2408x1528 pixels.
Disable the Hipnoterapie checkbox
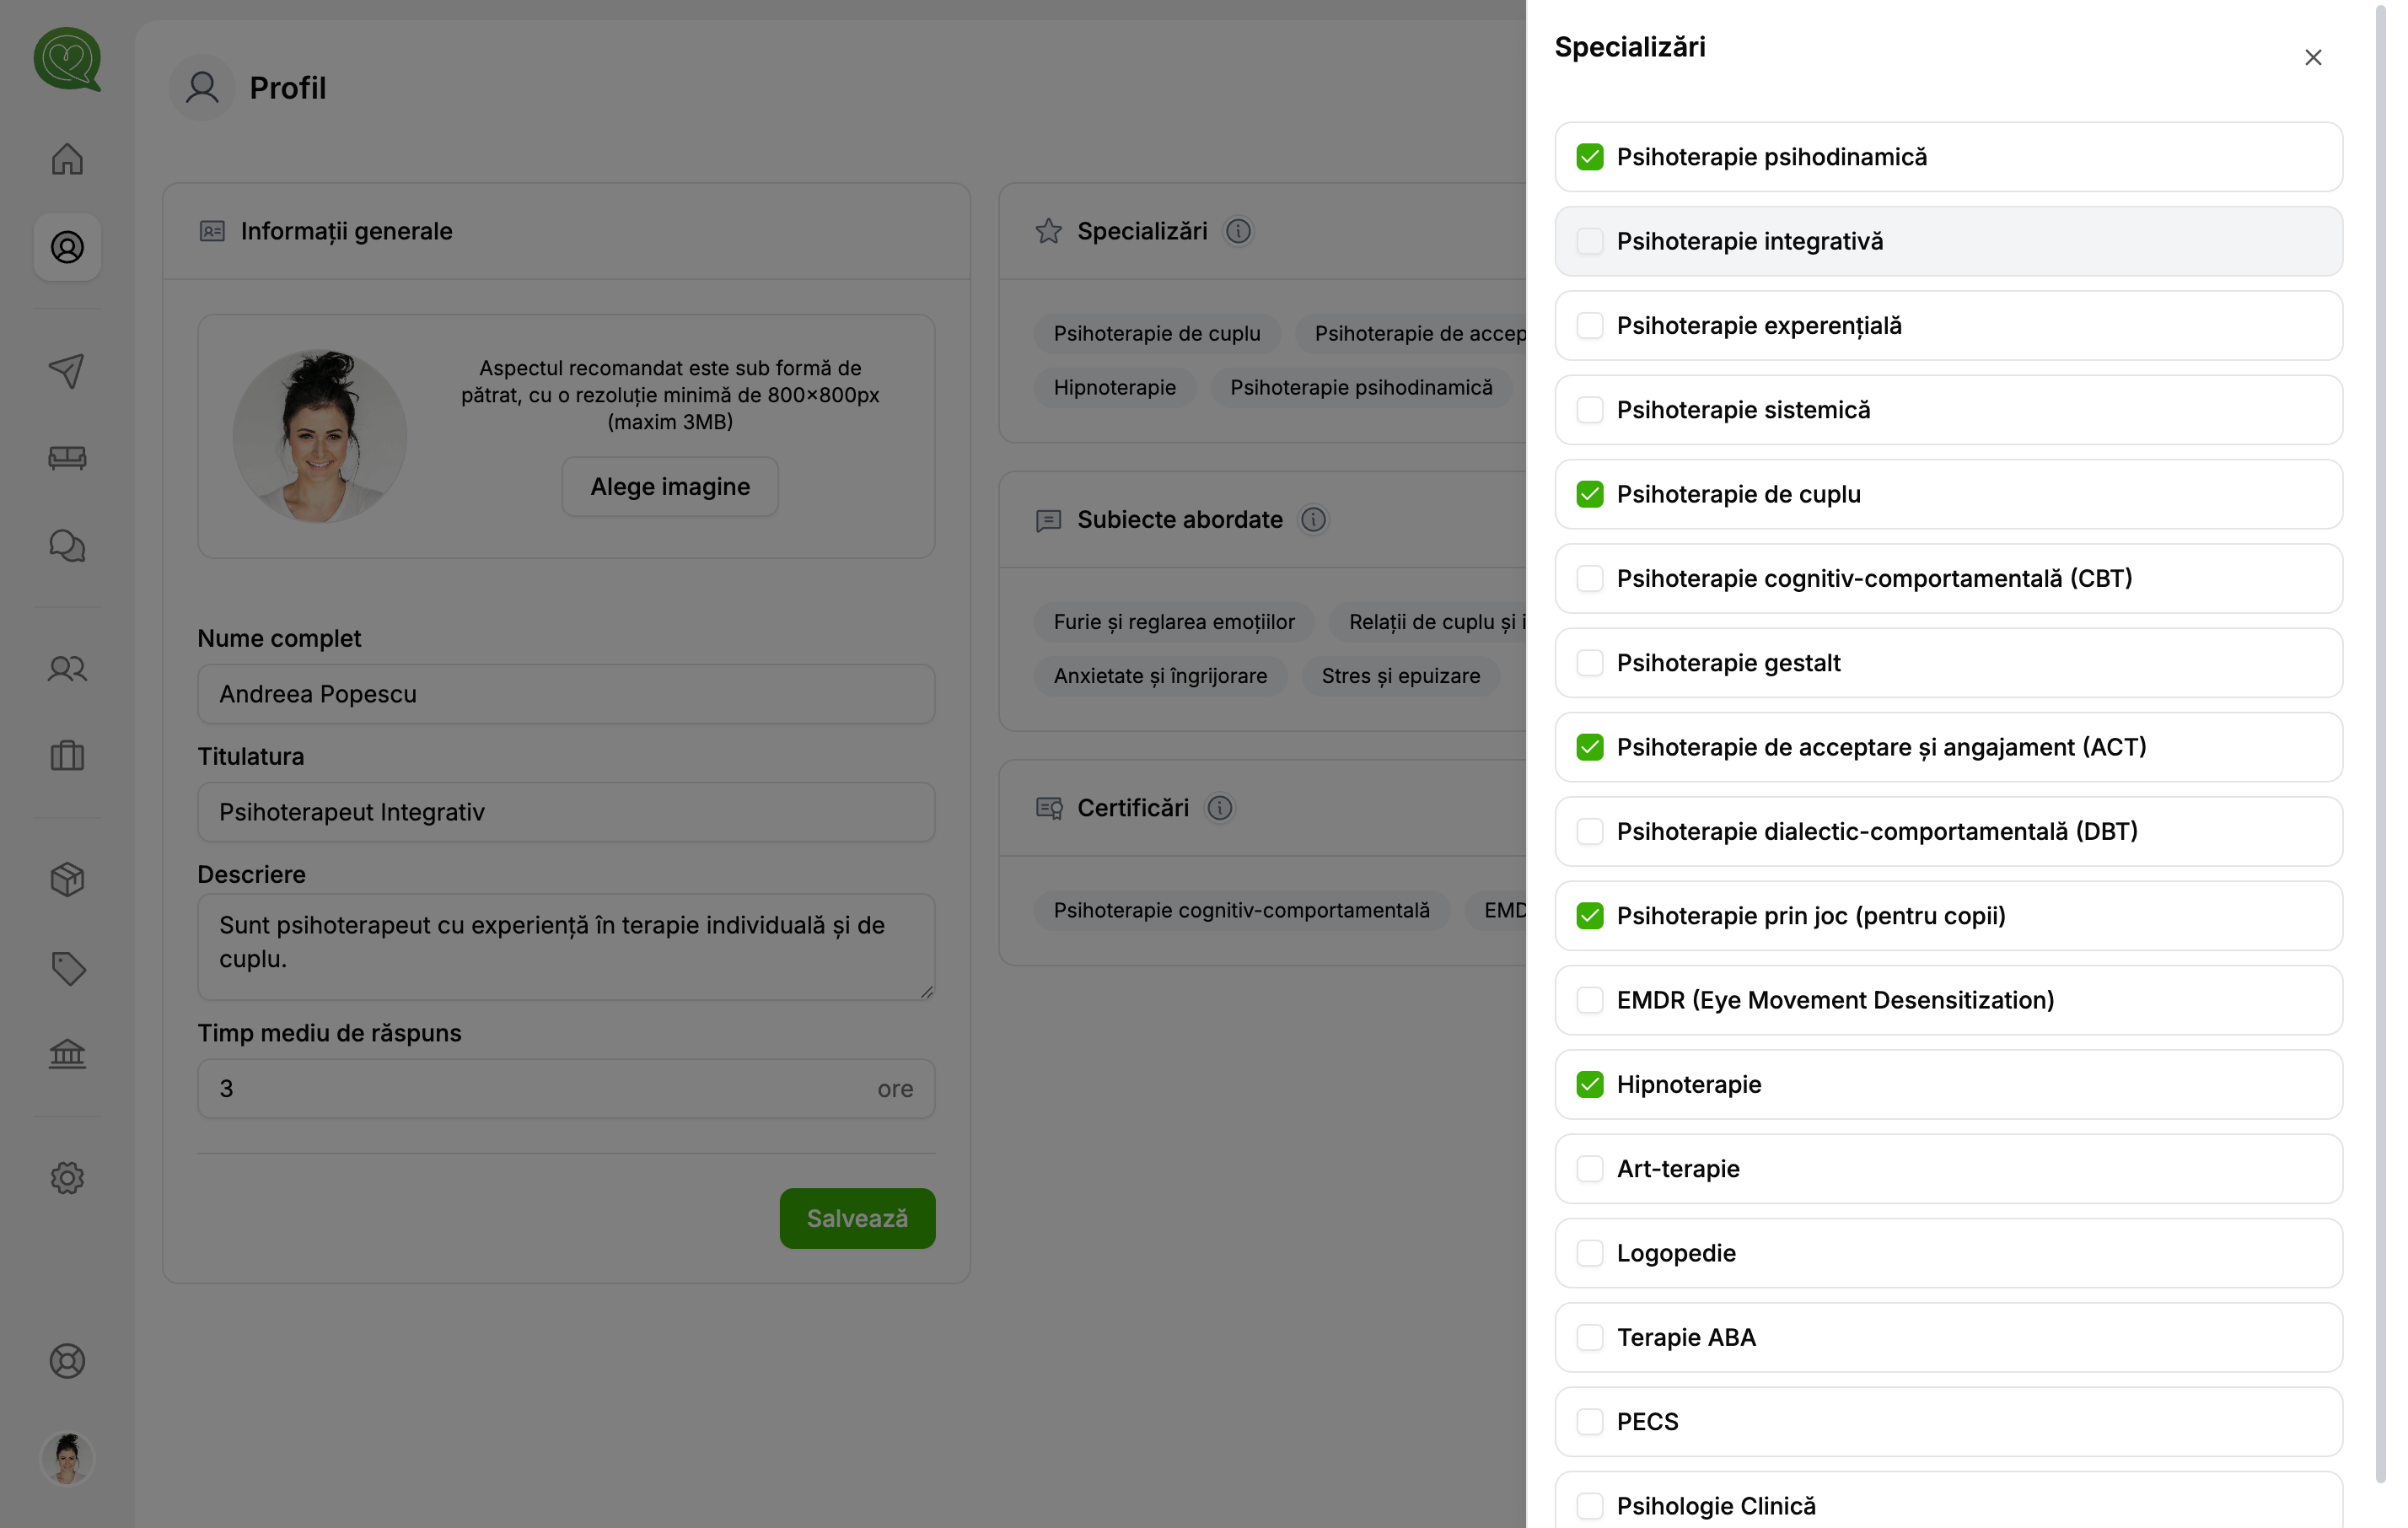1591,1084
